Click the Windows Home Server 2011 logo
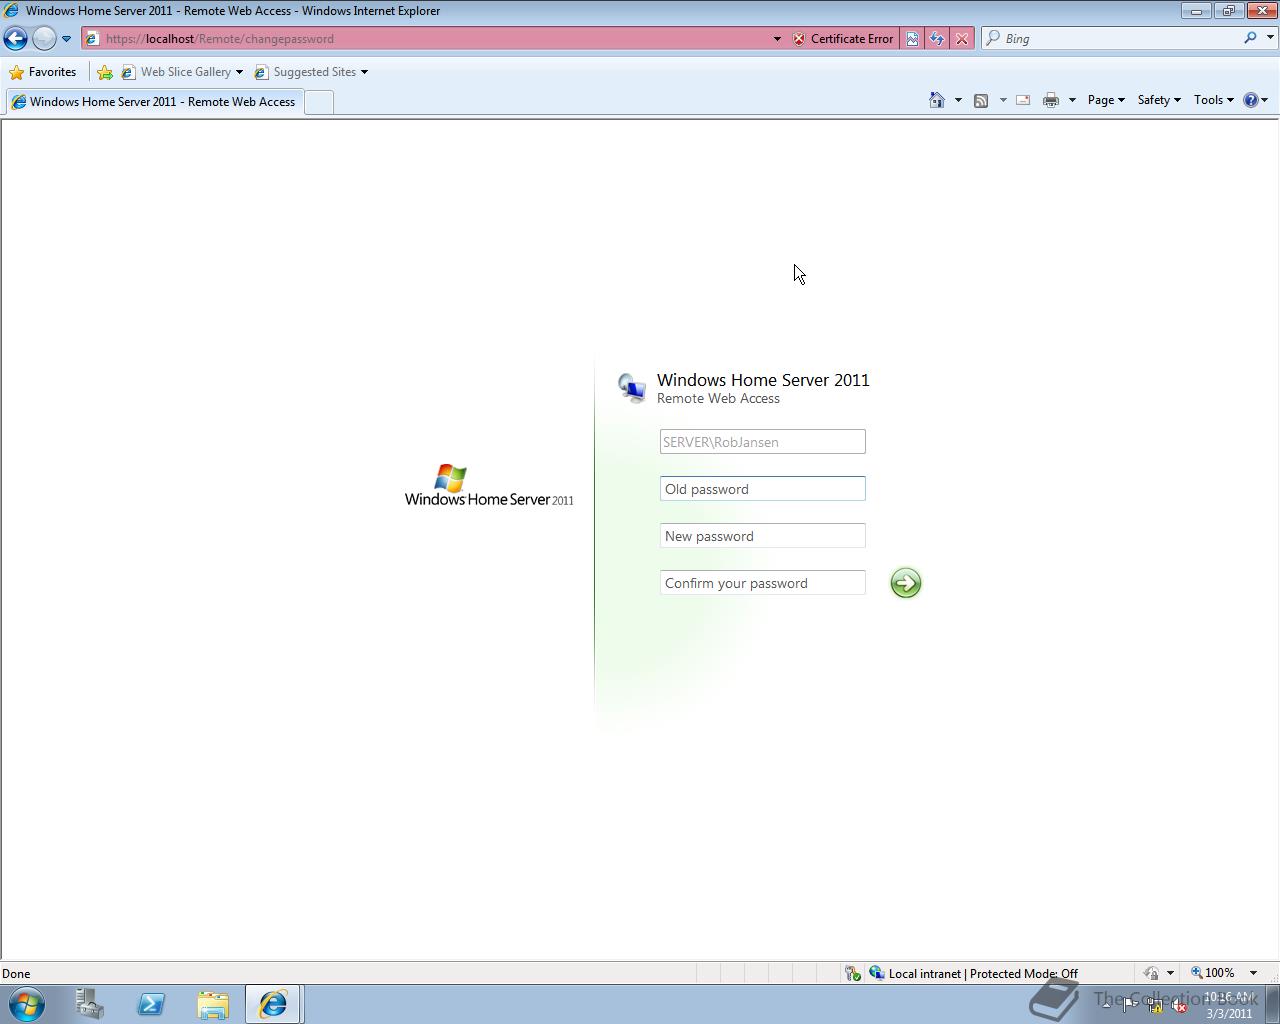 (489, 485)
